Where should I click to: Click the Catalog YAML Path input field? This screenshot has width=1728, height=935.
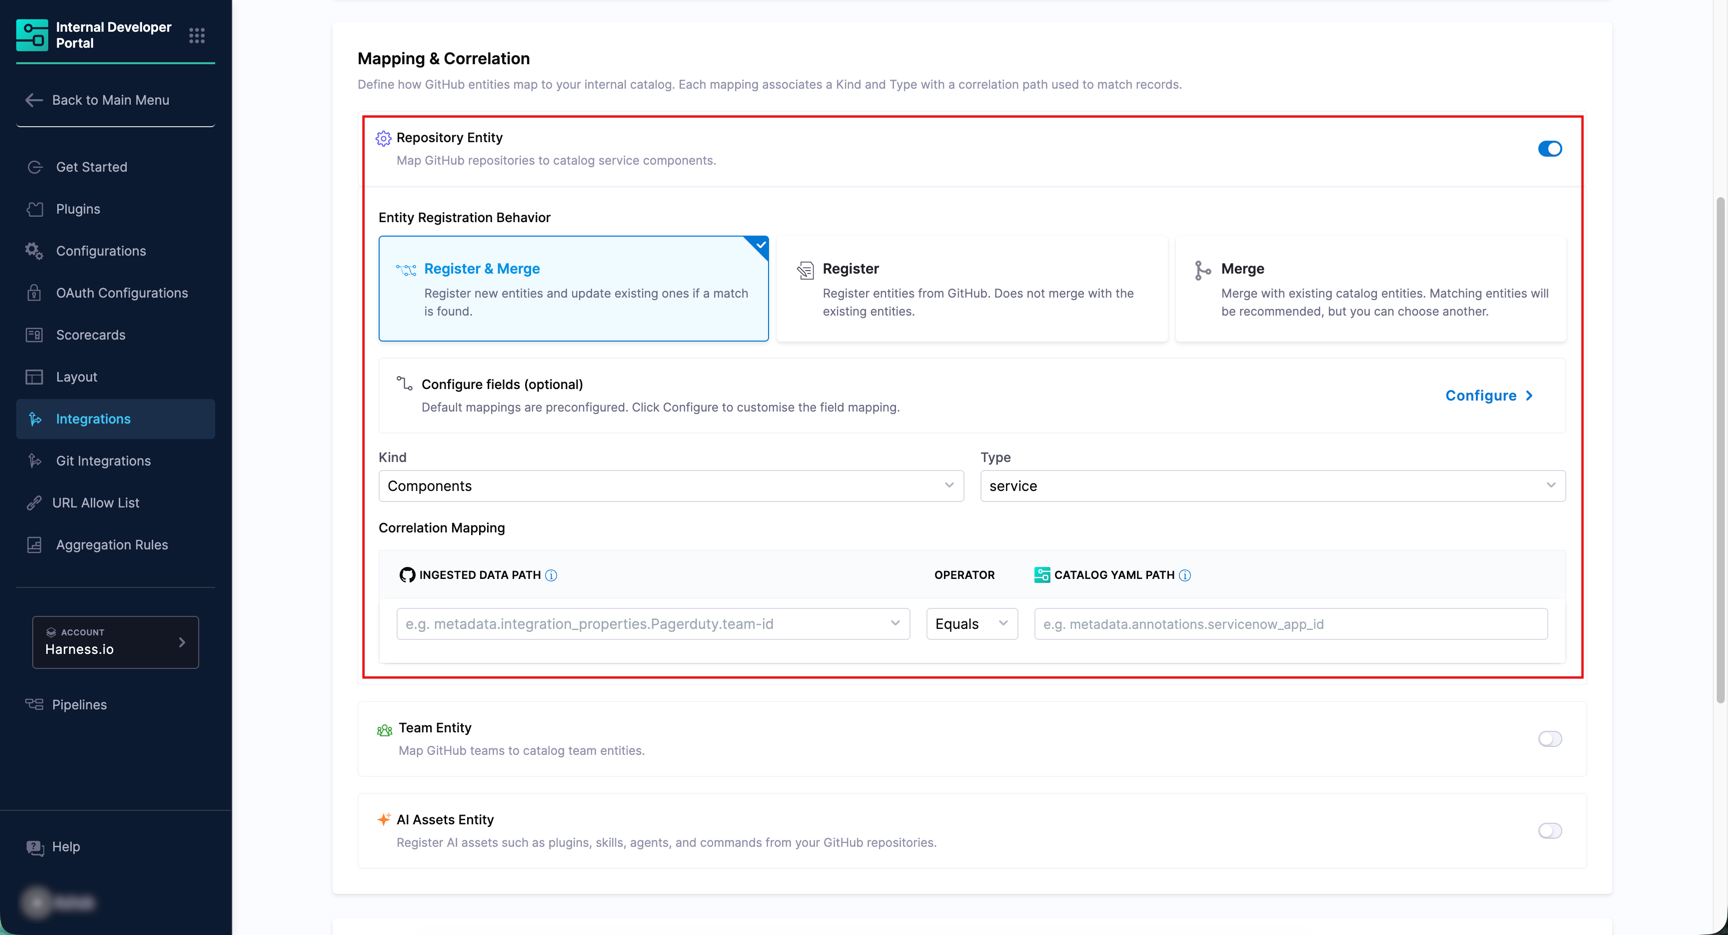click(x=1290, y=624)
